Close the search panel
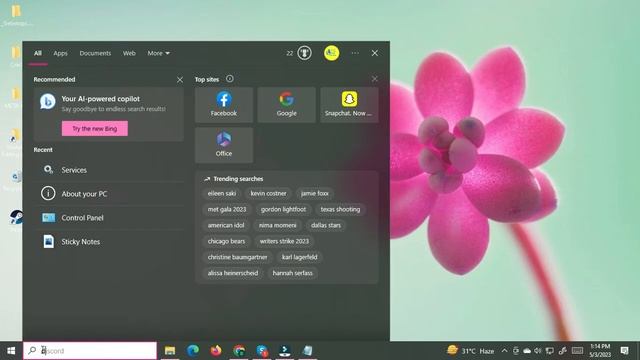The height and width of the screenshot is (360, 640). coord(375,53)
